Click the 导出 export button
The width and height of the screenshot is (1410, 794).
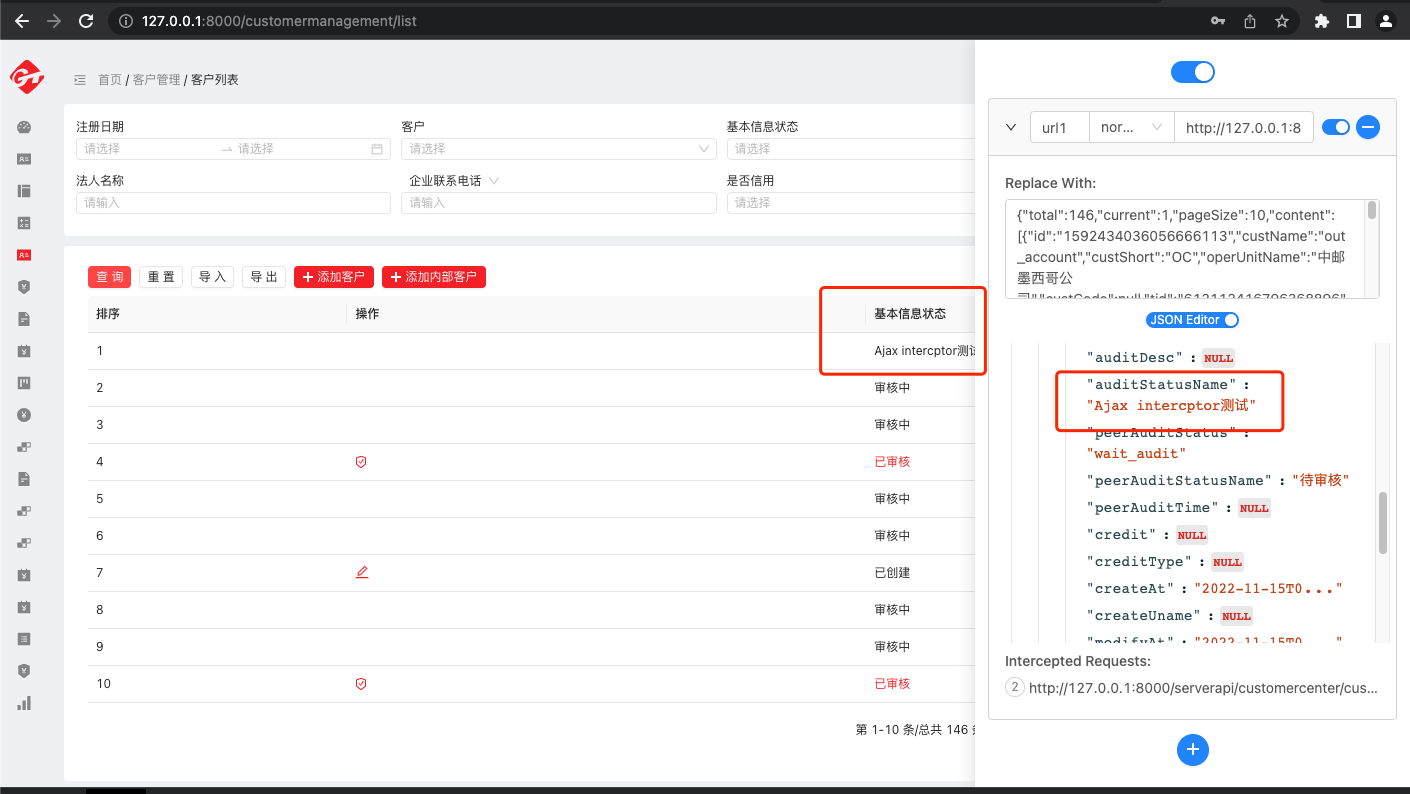click(264, 277)
